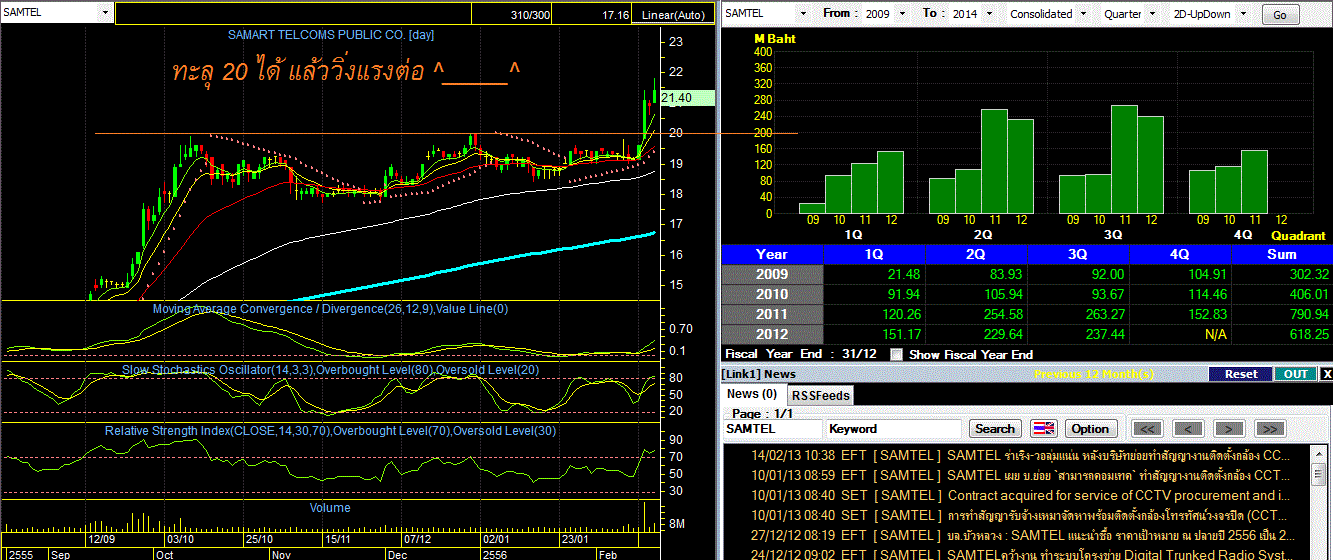Image resolution: width=1333 pixels, height=560 pixels.
Task: Click the Volume panel title
Action: point(330,508)
